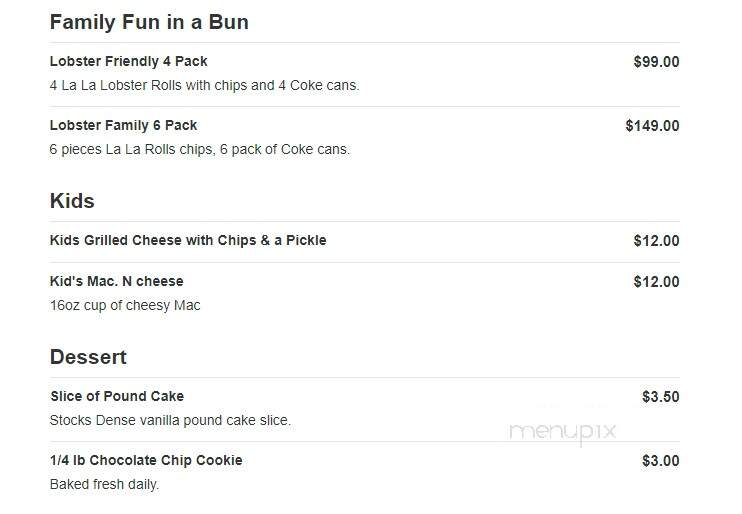
Task: Click the Kid's Mac. N cheese $12.00 price
Action: [656, 282]
